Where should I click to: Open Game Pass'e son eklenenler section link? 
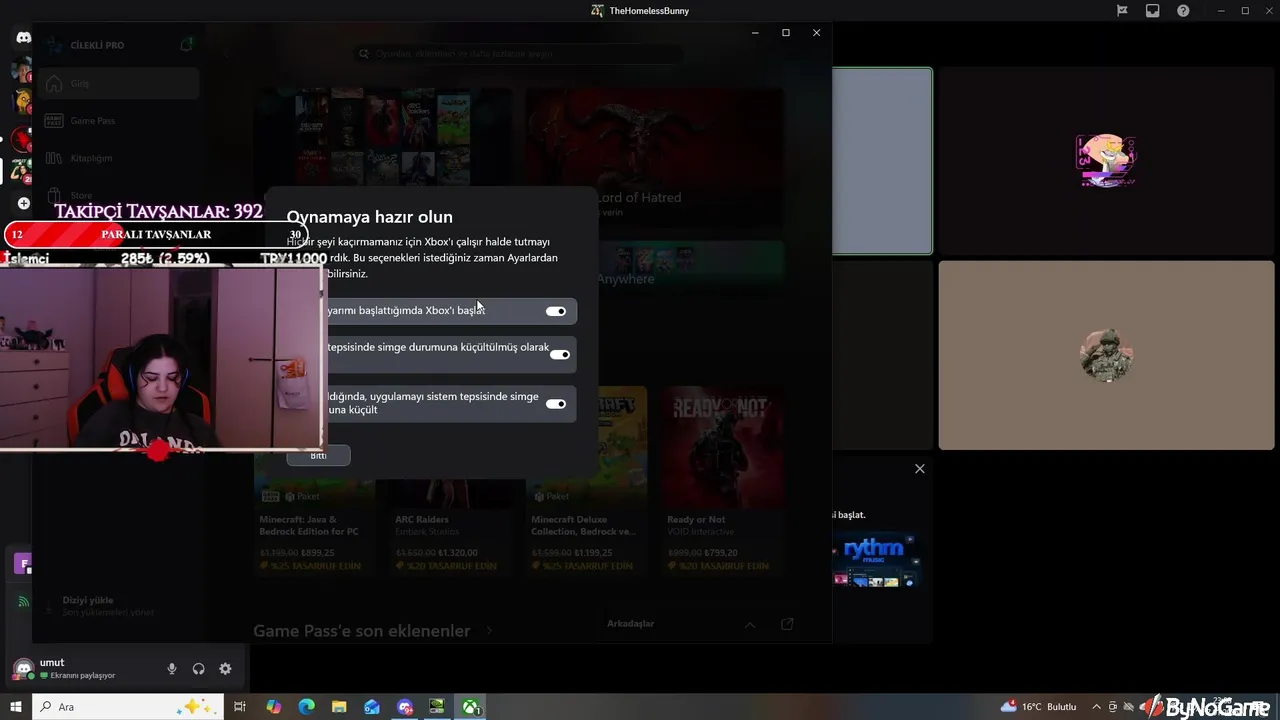[372, 631]
